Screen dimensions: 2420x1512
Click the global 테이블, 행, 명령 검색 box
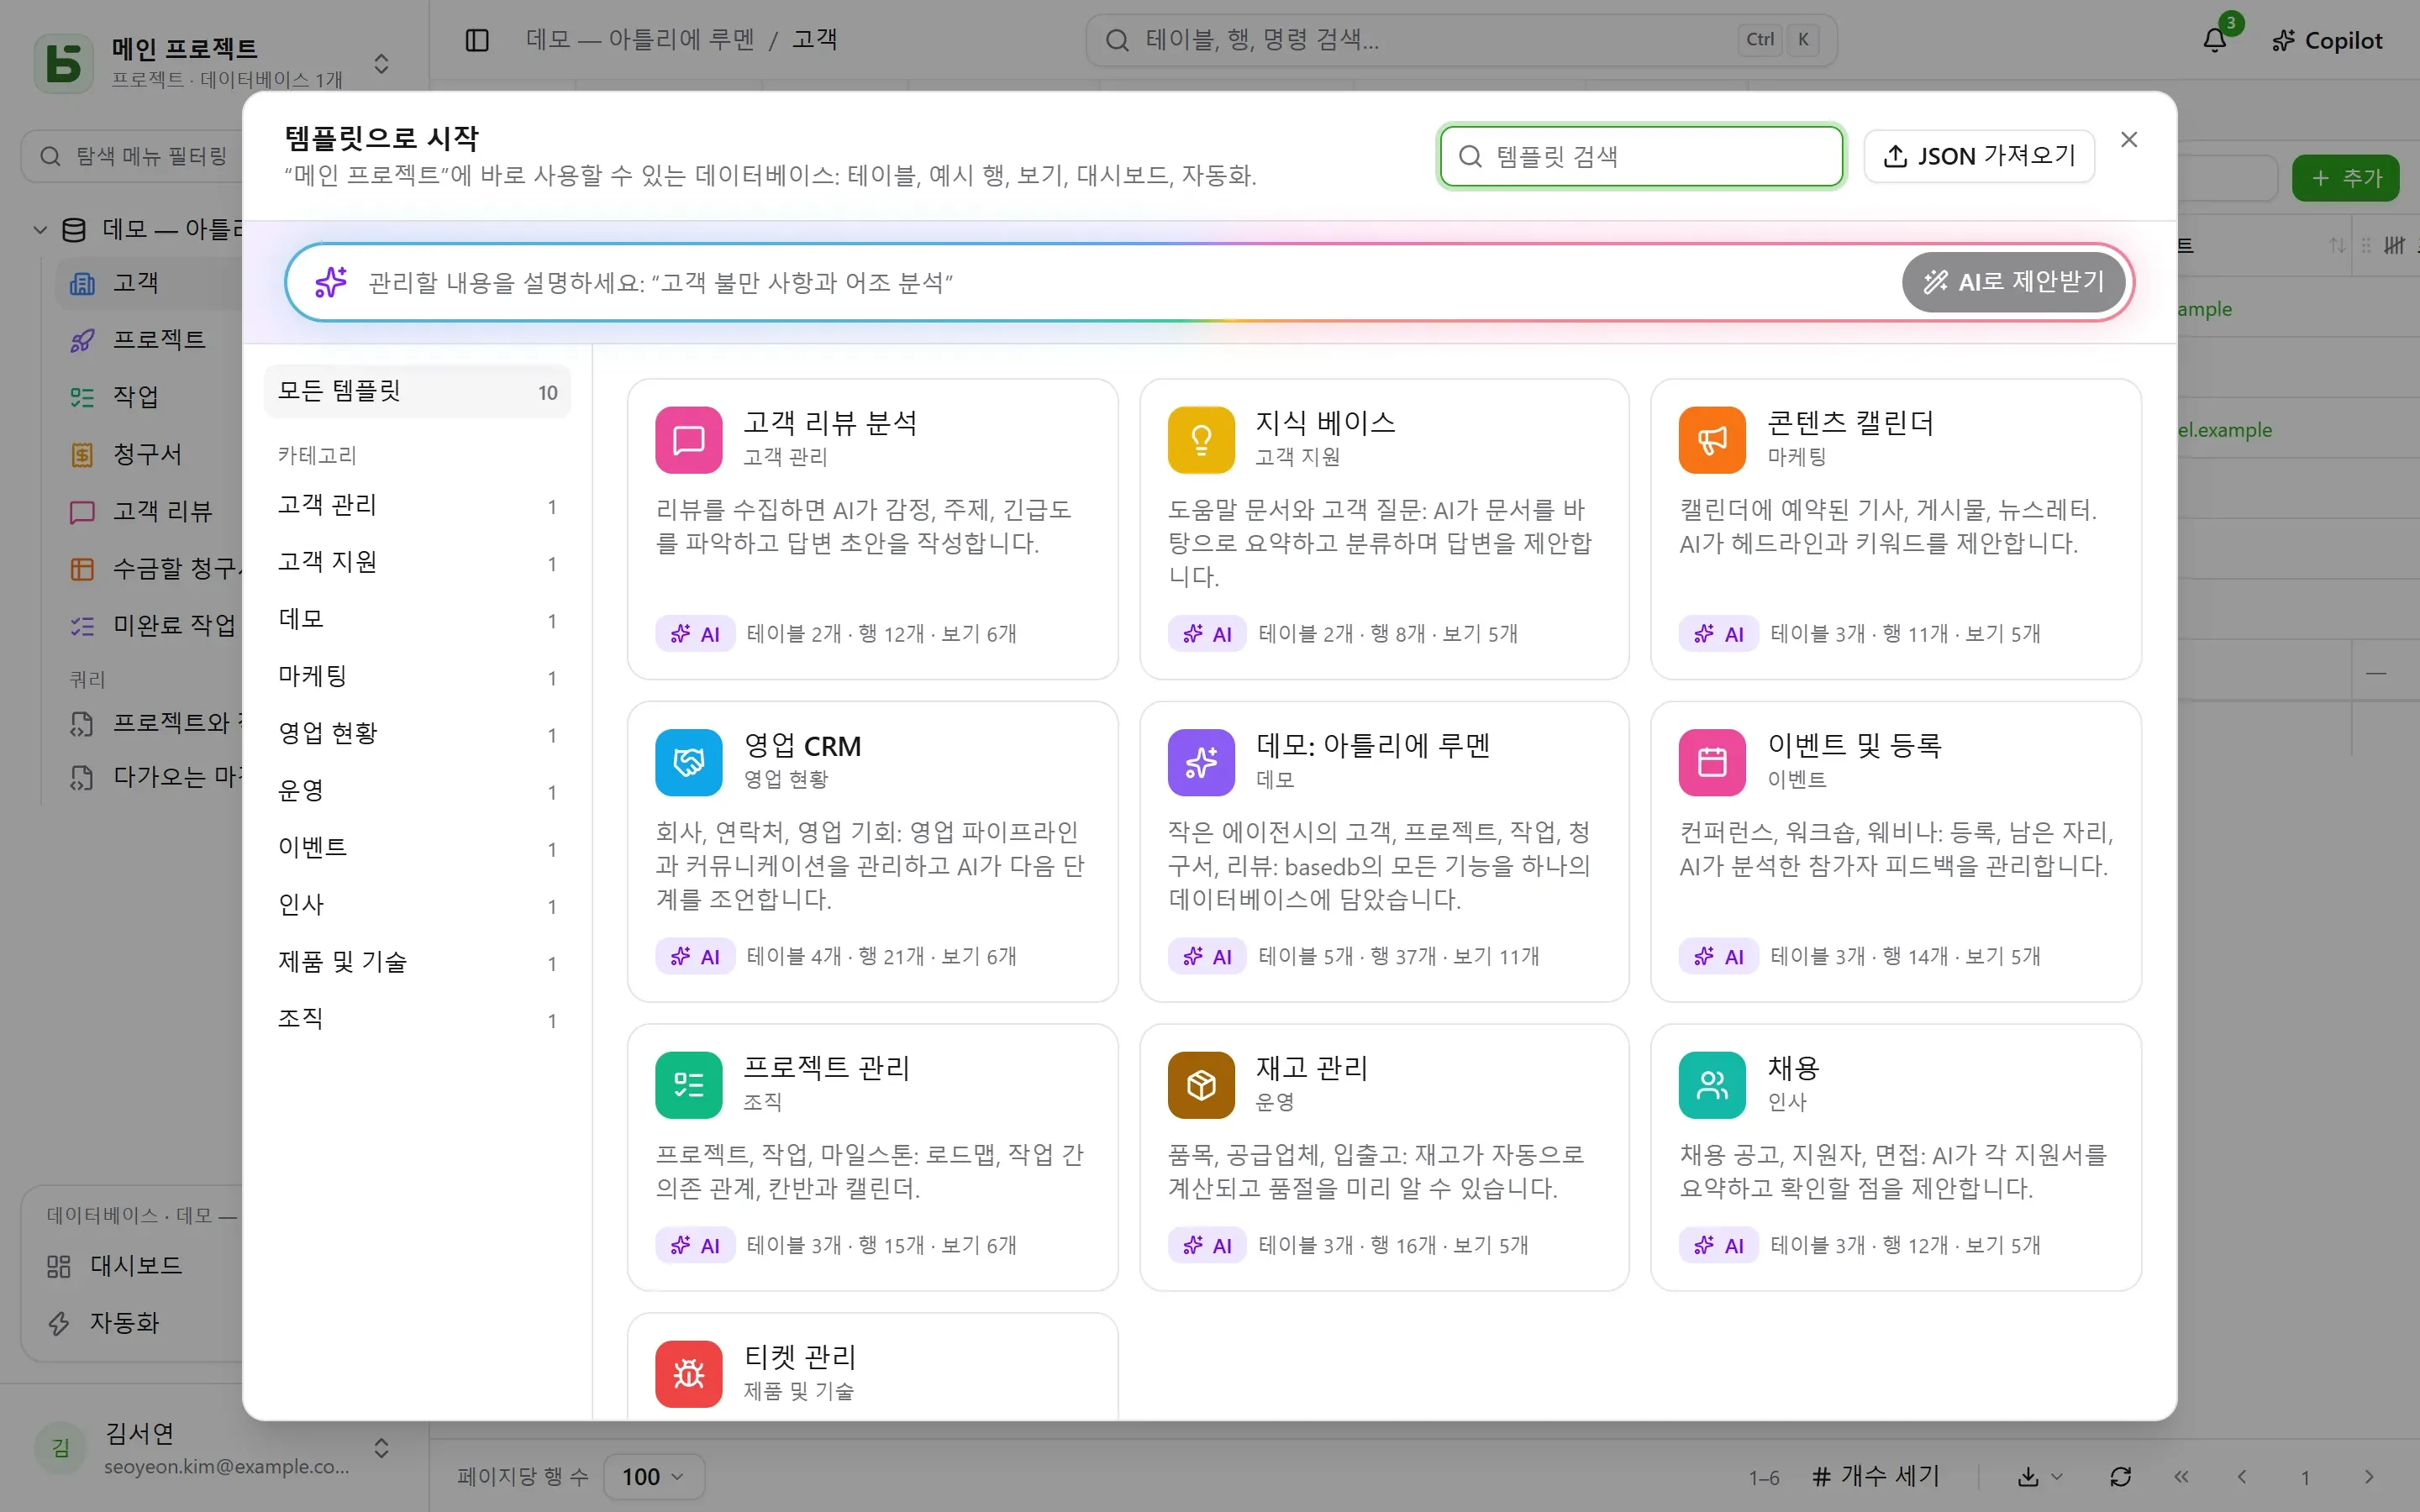tap(1461, 40)
